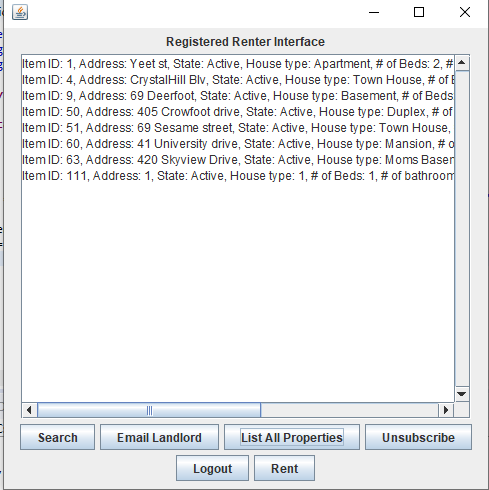The width and height of the screenshot is (489, 490).
Task: Click the vertical scrollbar down arrow
Action: click(x=462, y=394)
